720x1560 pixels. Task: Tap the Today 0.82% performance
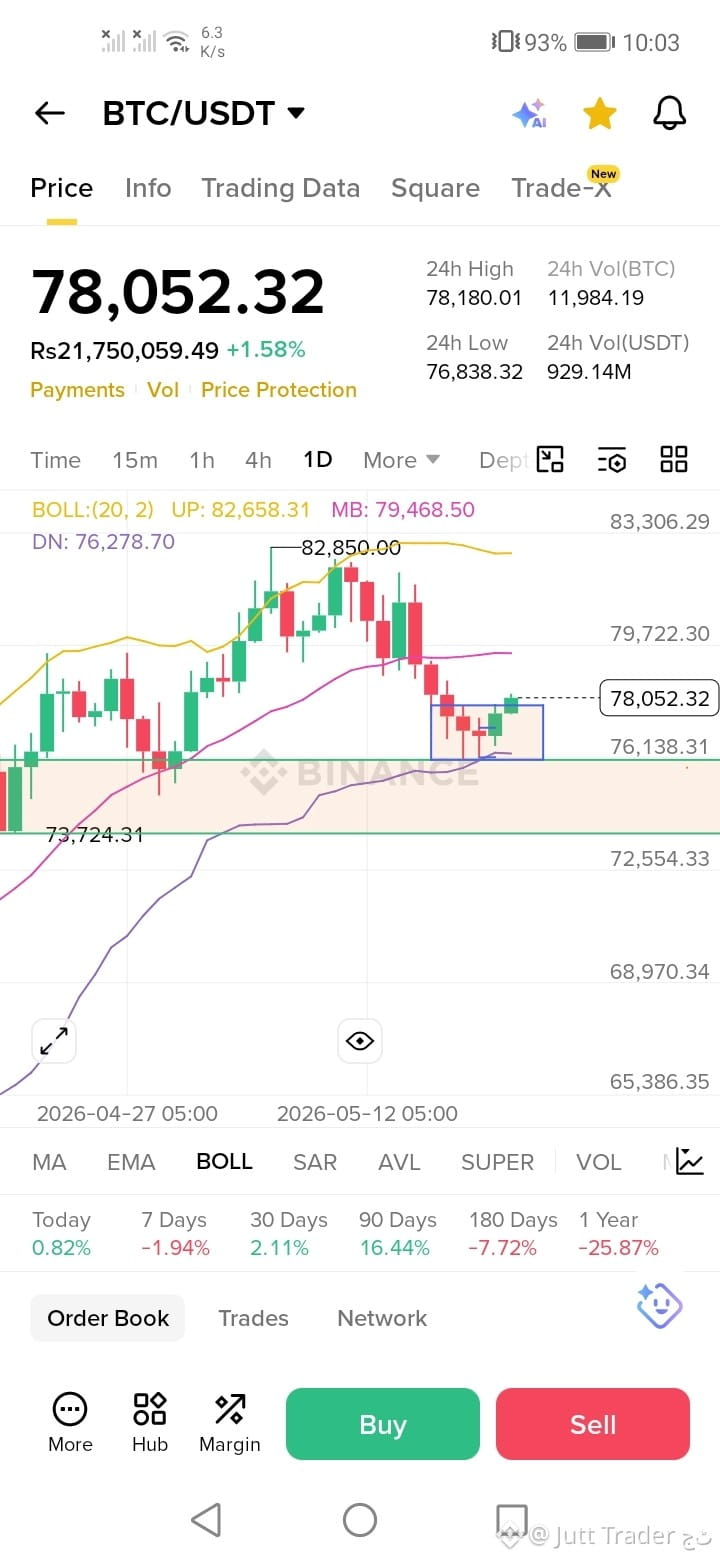pos(61,1234)
